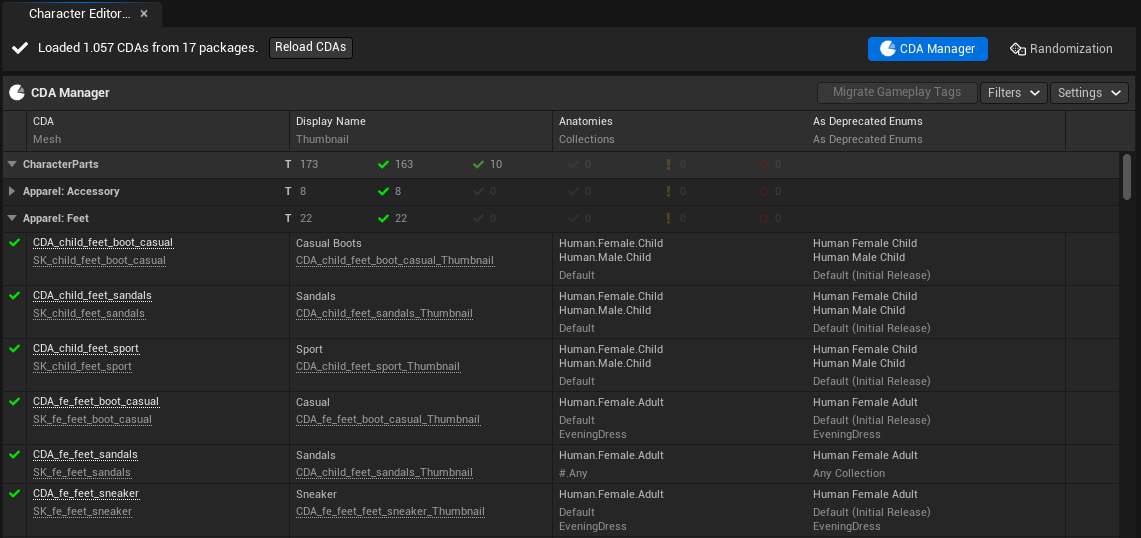Image resolution: width=1141 pixels, height=538 pixels.
Task: Click the yellow warning icon in CharacterParts row
Action: (x=668, y=164)
